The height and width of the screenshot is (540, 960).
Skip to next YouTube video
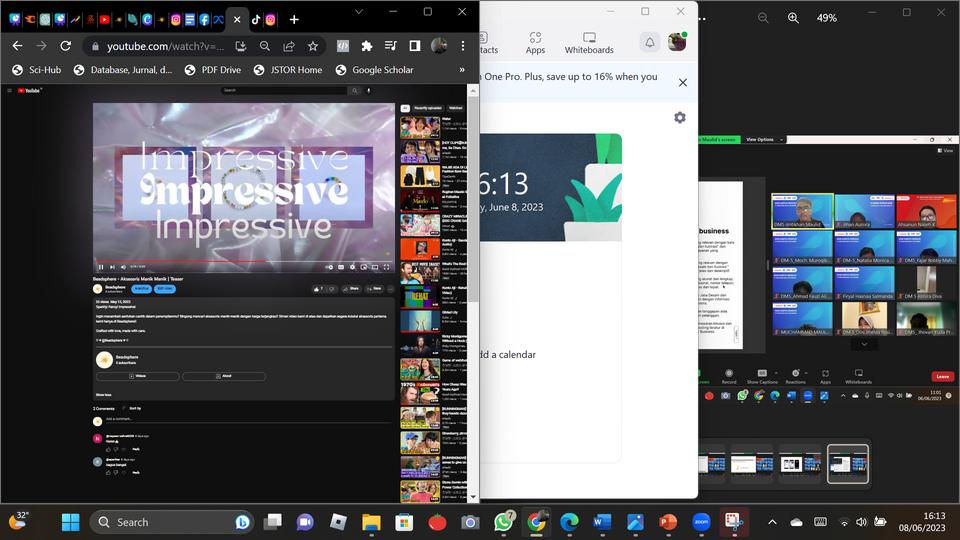[112, 267]
